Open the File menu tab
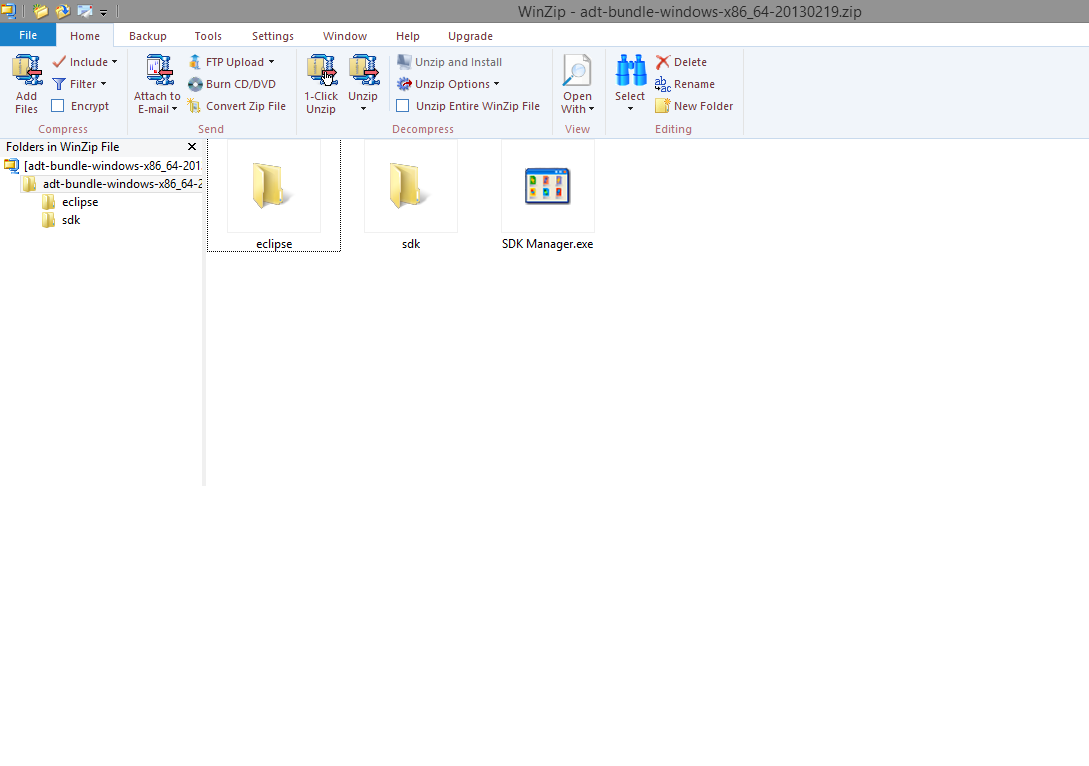 pyautogui.click(x=28, y=35)
